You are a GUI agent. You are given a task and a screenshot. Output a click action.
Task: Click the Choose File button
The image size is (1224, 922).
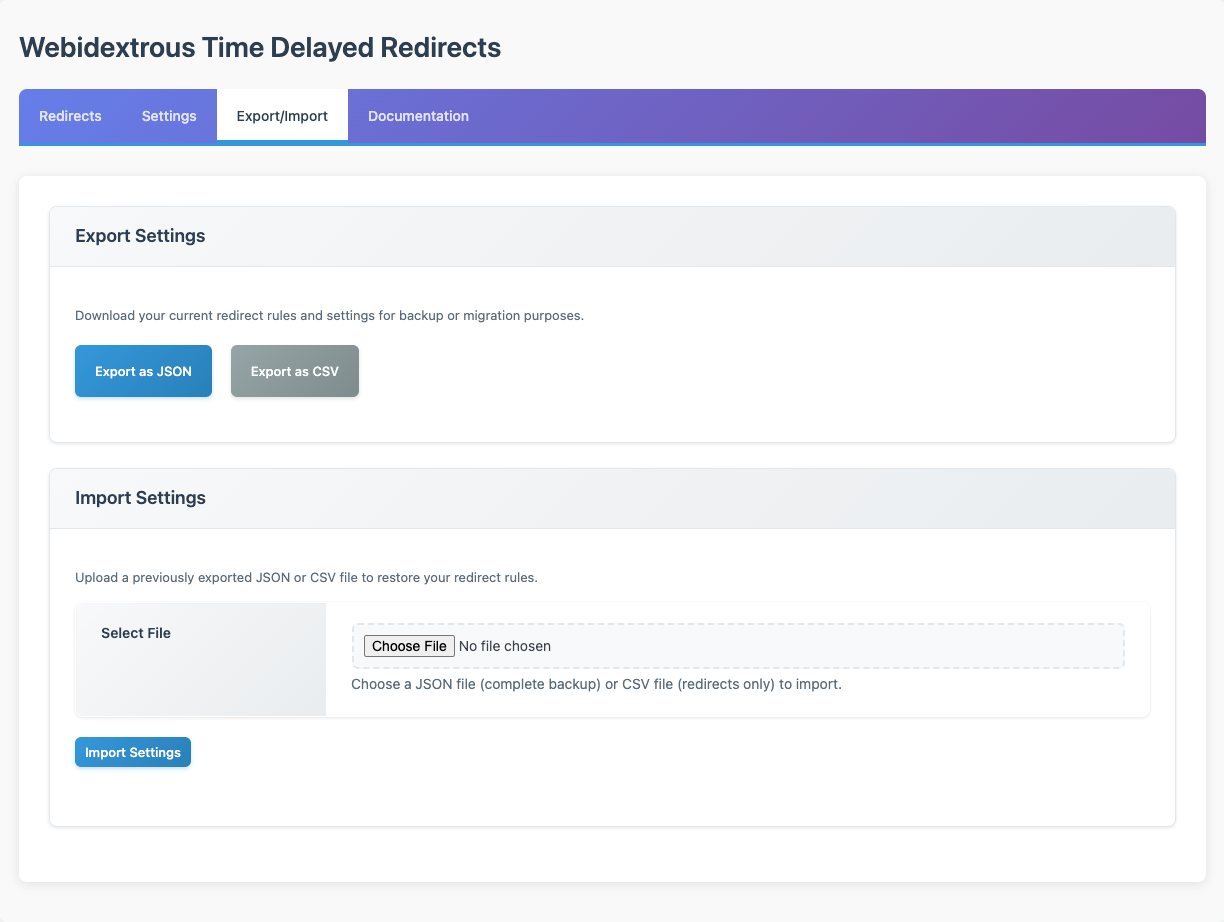[409, 646]
